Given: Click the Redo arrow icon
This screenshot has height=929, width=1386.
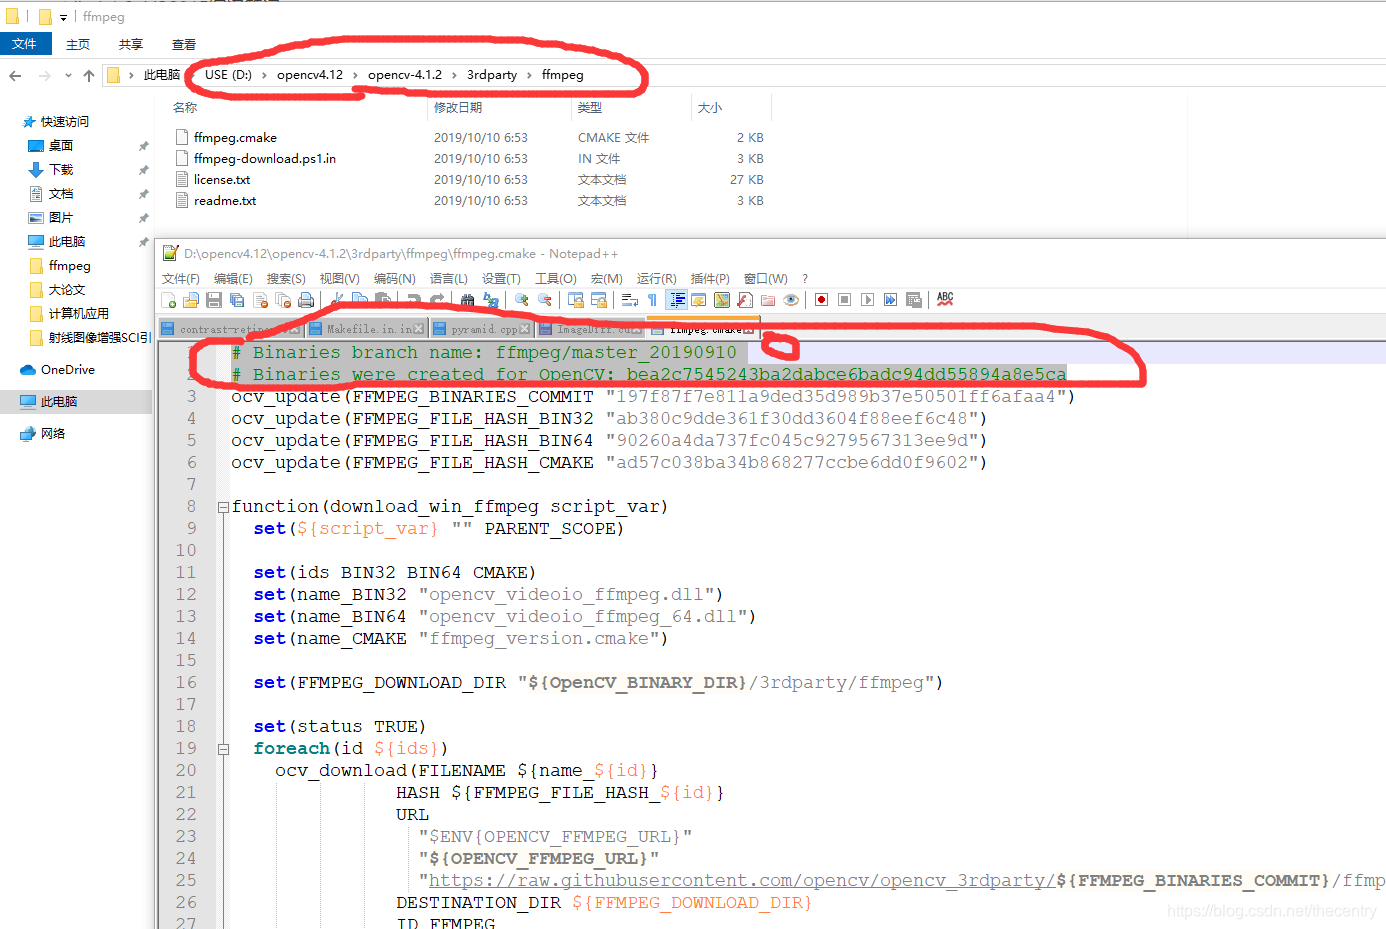Looking at the screenshot, I should (x=438, y=300).
